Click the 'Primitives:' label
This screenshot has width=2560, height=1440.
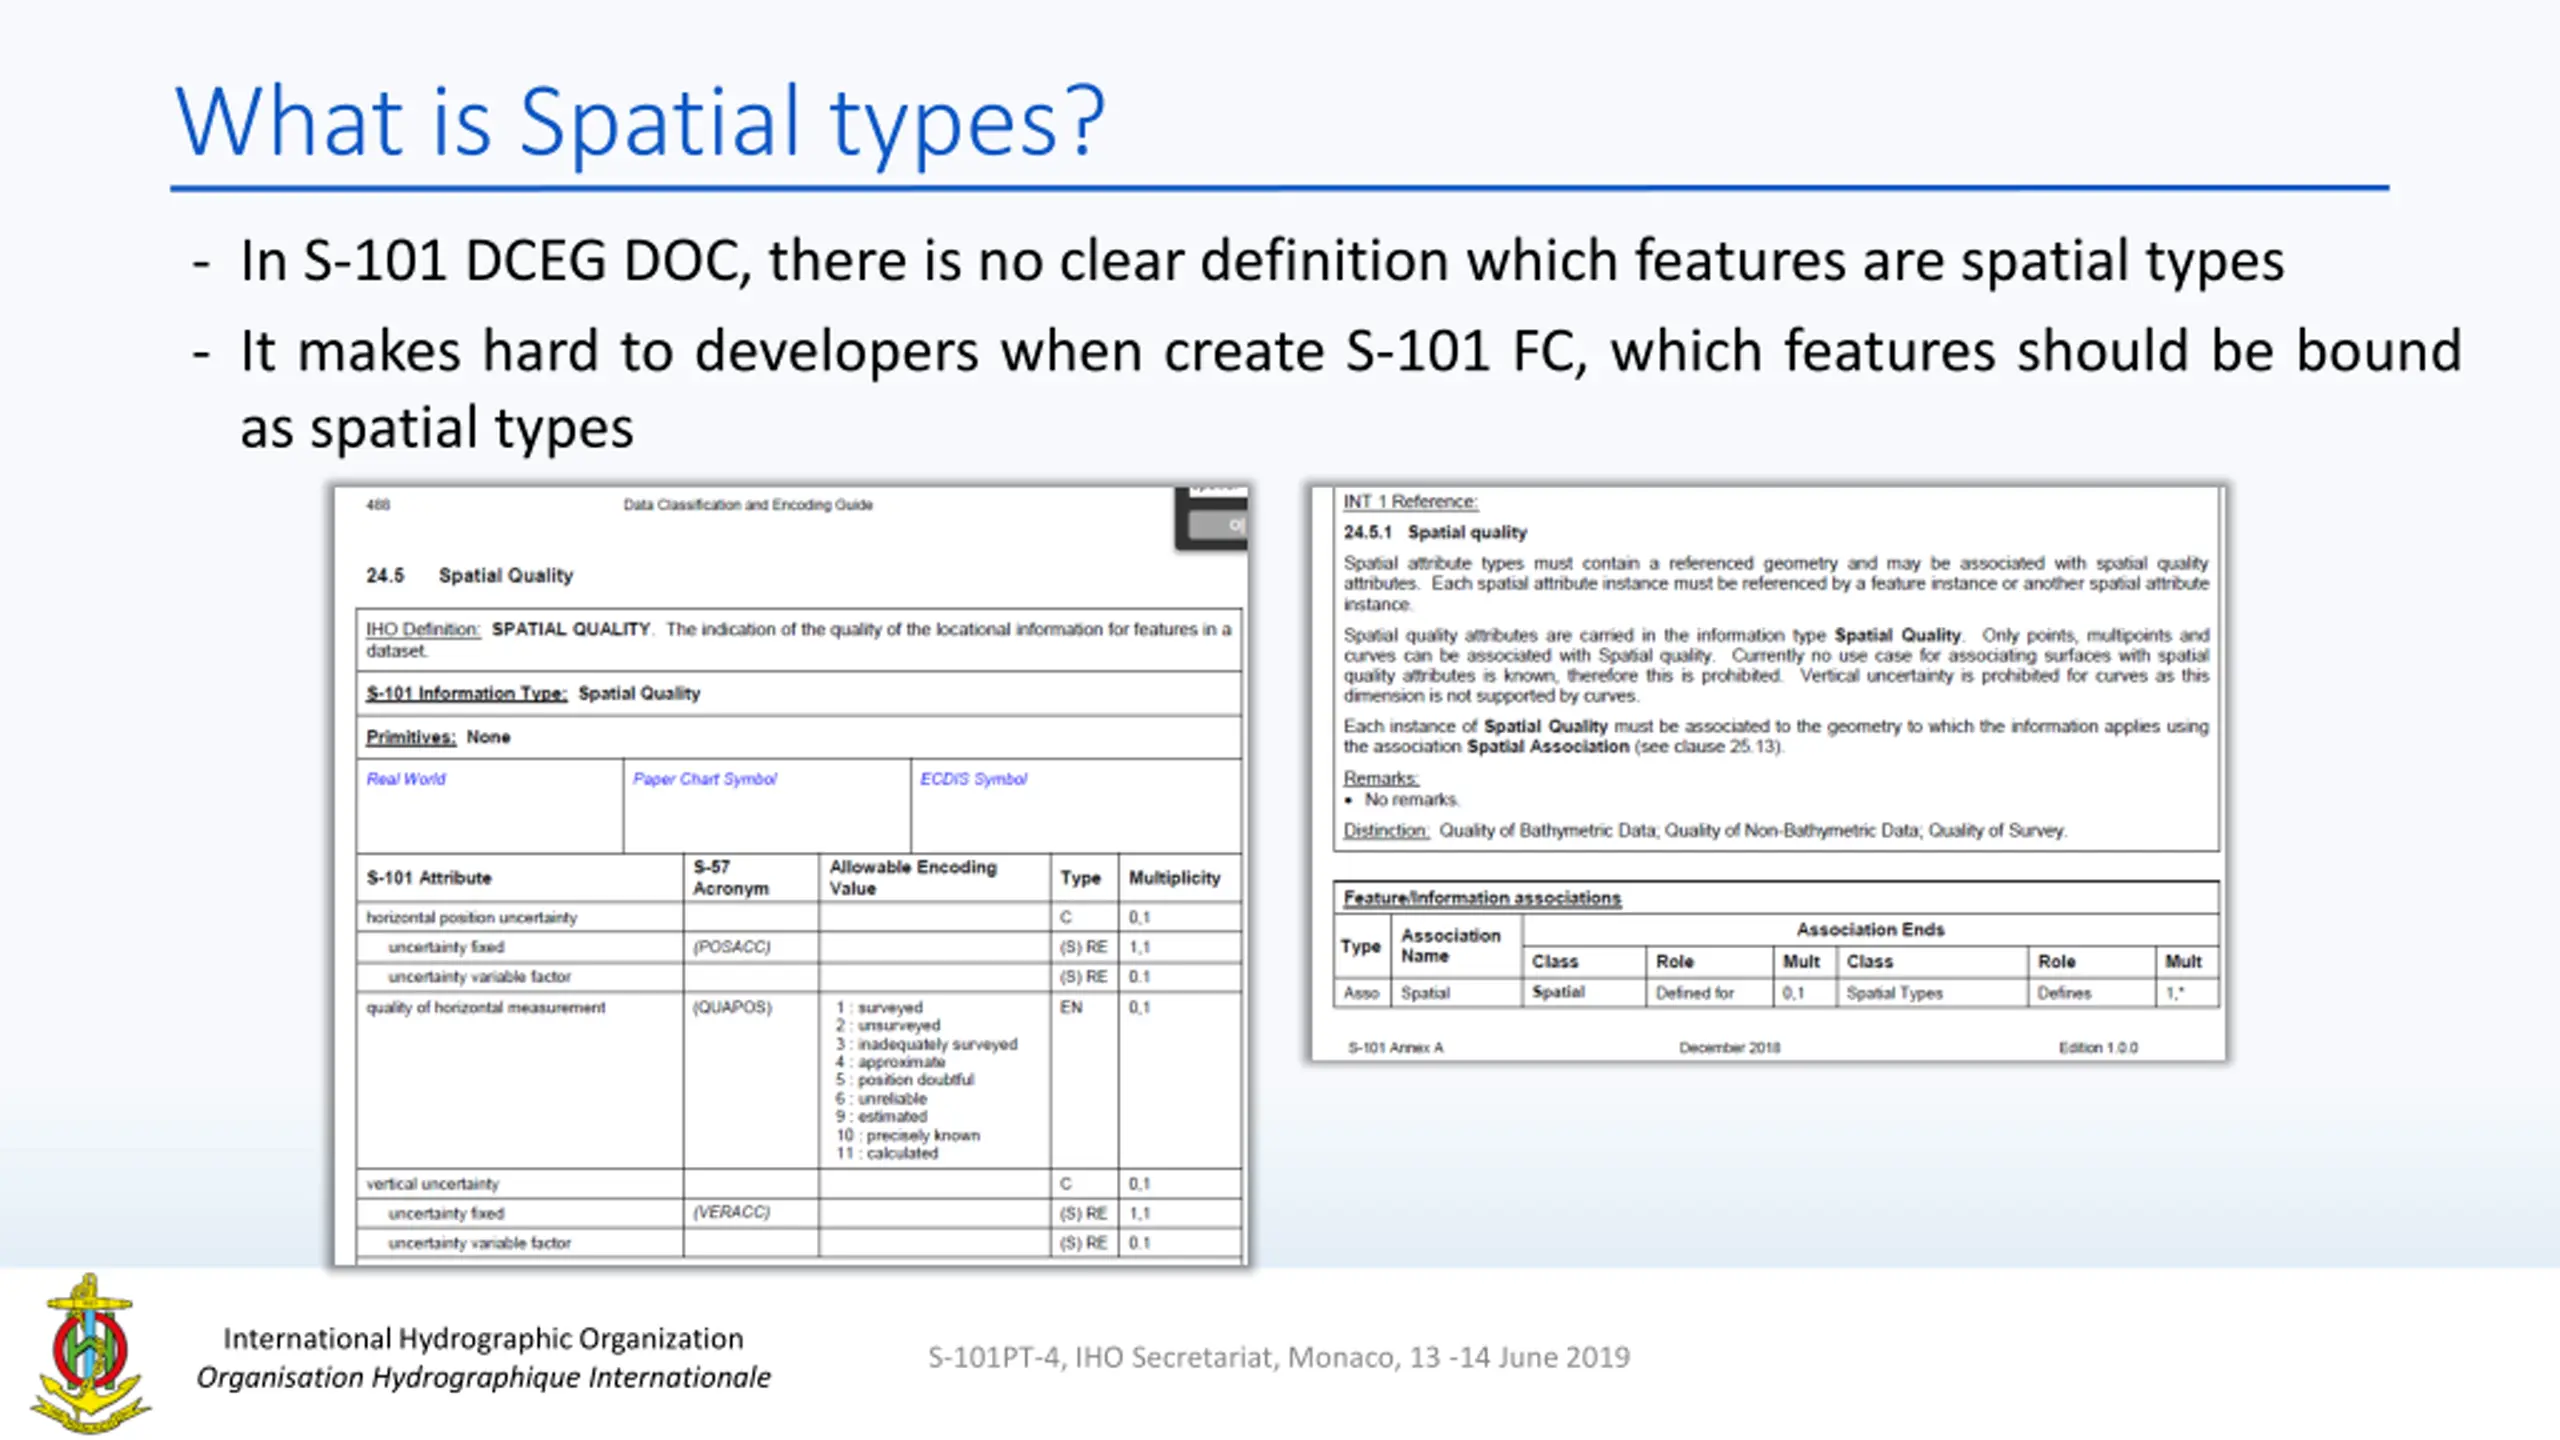tap(410, 737)
